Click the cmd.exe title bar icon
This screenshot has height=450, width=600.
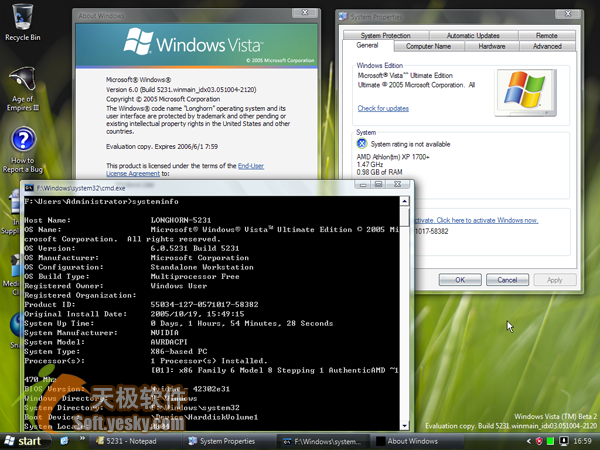29,188
